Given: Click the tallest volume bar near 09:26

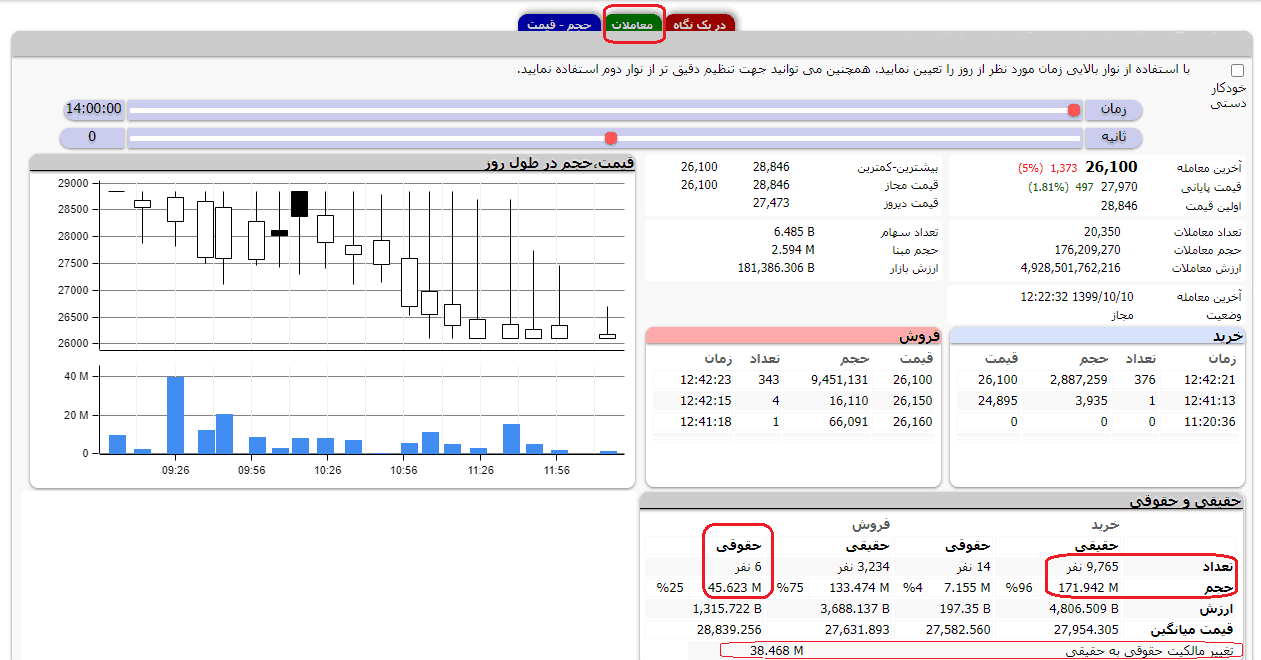Looking at the screenshot, I should point(175,415).
